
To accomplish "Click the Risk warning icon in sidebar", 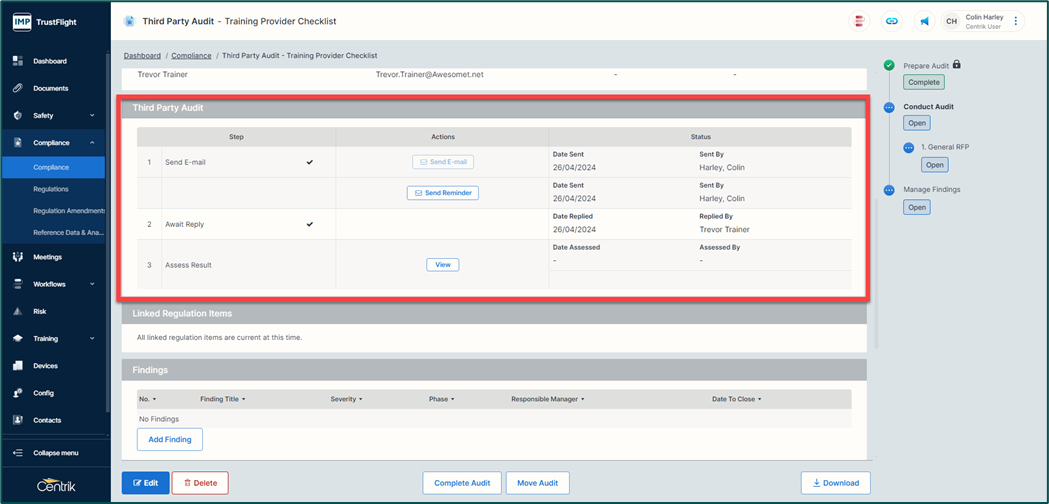I will [x=18, y=311].
